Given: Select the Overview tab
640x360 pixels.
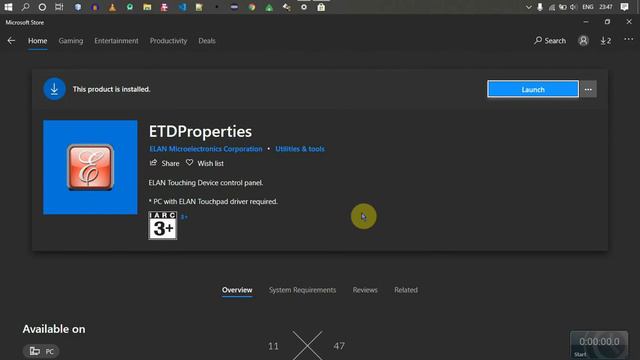Looking at the screenshot, I should point(237,290).
